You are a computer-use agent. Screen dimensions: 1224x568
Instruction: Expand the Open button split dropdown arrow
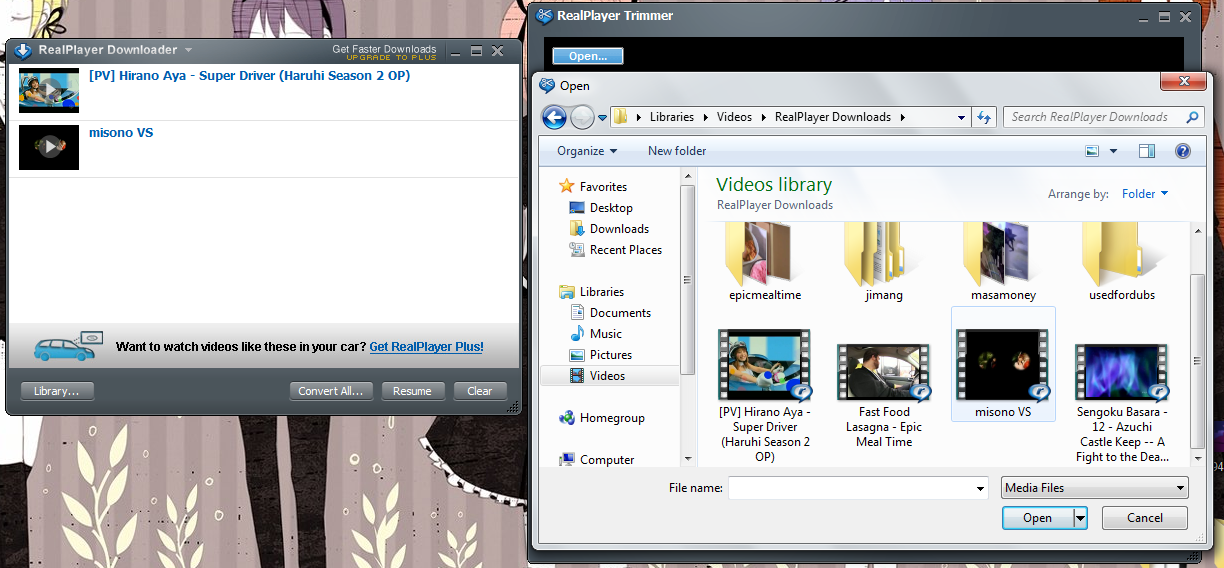coord(1080,518)
